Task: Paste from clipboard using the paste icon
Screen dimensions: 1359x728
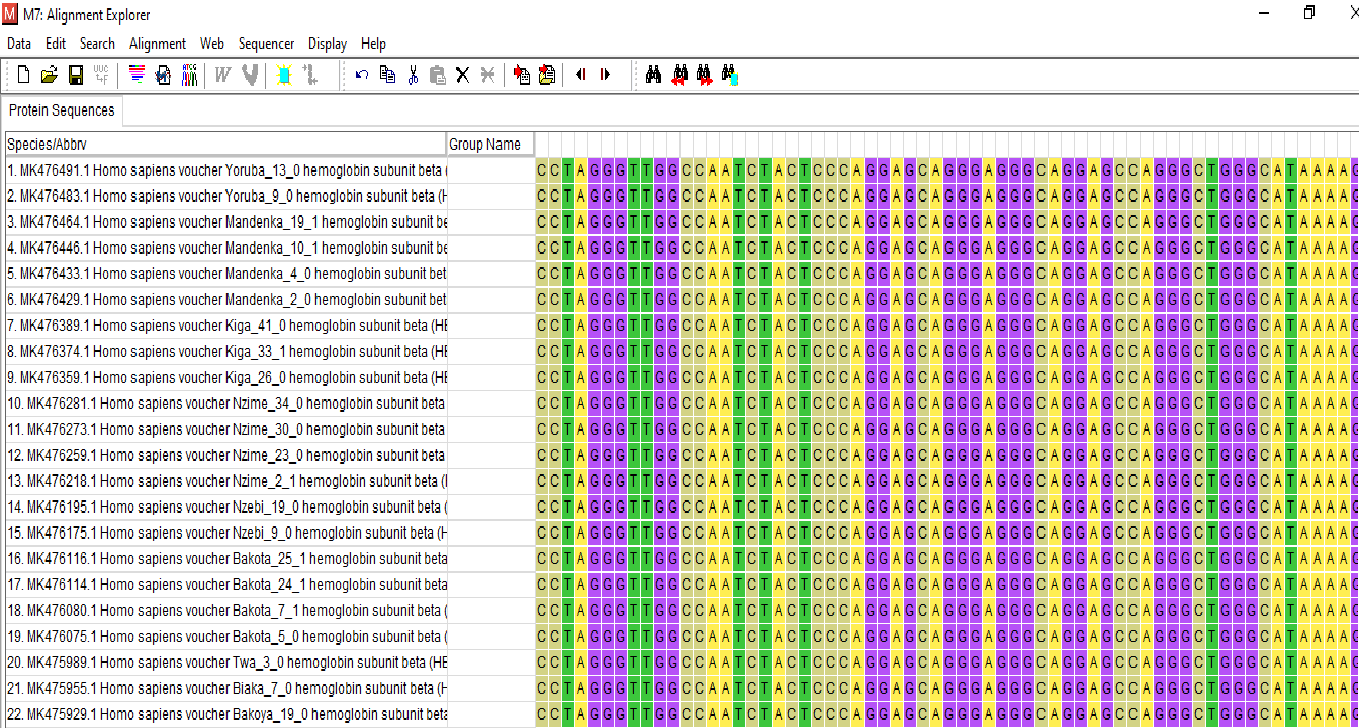Action: click(x=437, y=75)
